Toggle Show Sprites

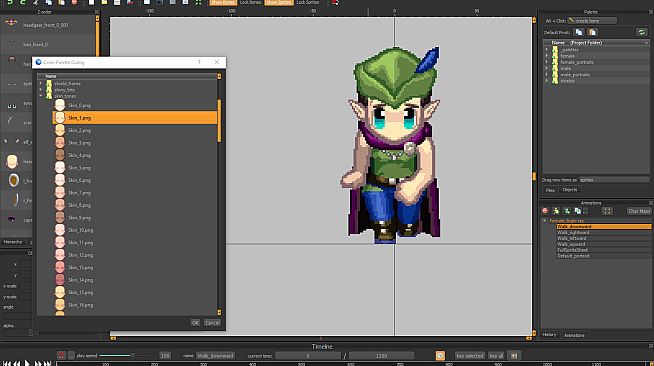(279, 2)
